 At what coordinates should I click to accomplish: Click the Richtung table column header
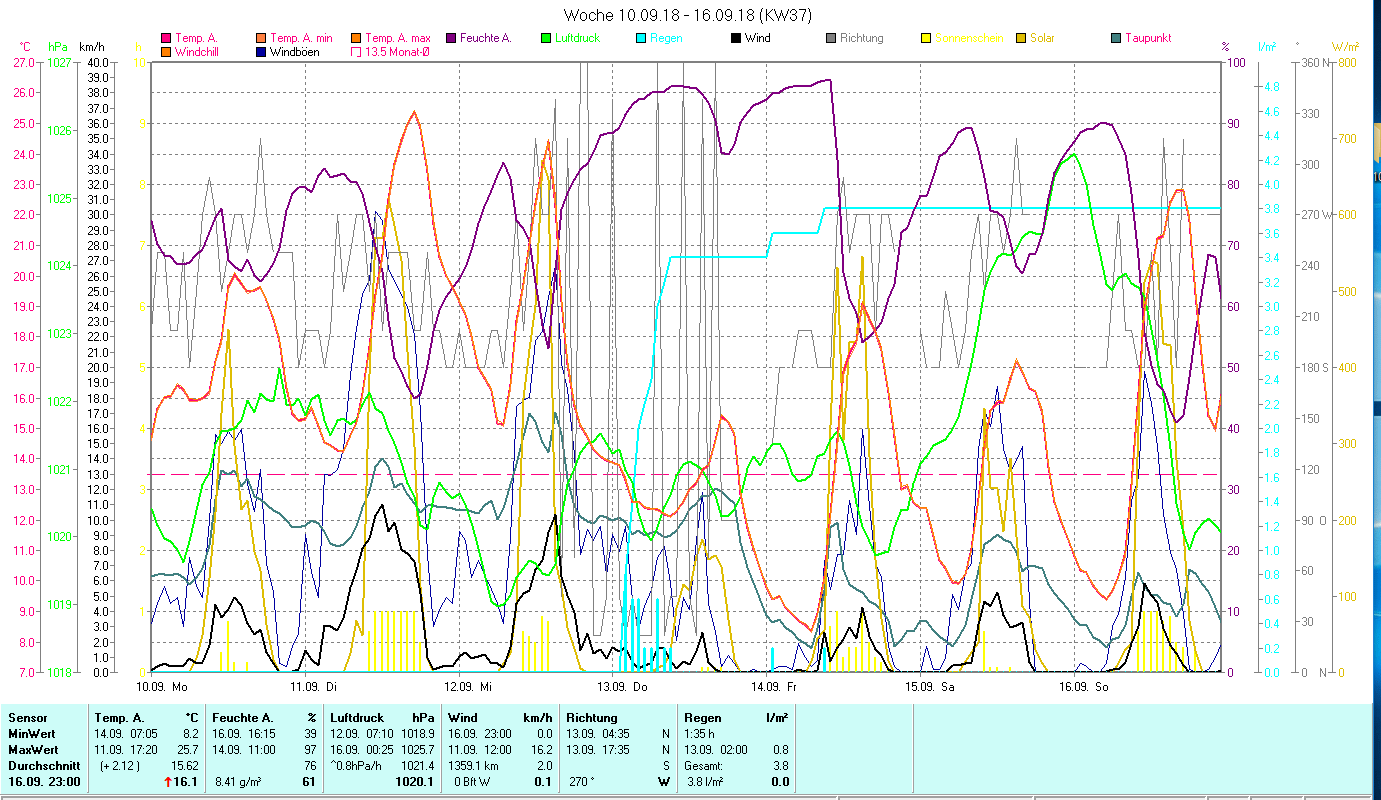590,718
